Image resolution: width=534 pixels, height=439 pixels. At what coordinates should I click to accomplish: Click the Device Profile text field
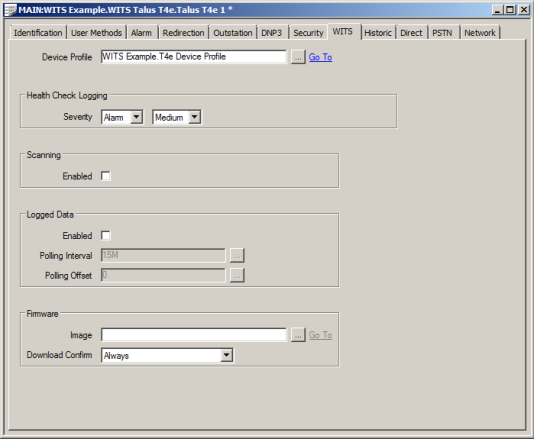point(193,57)
